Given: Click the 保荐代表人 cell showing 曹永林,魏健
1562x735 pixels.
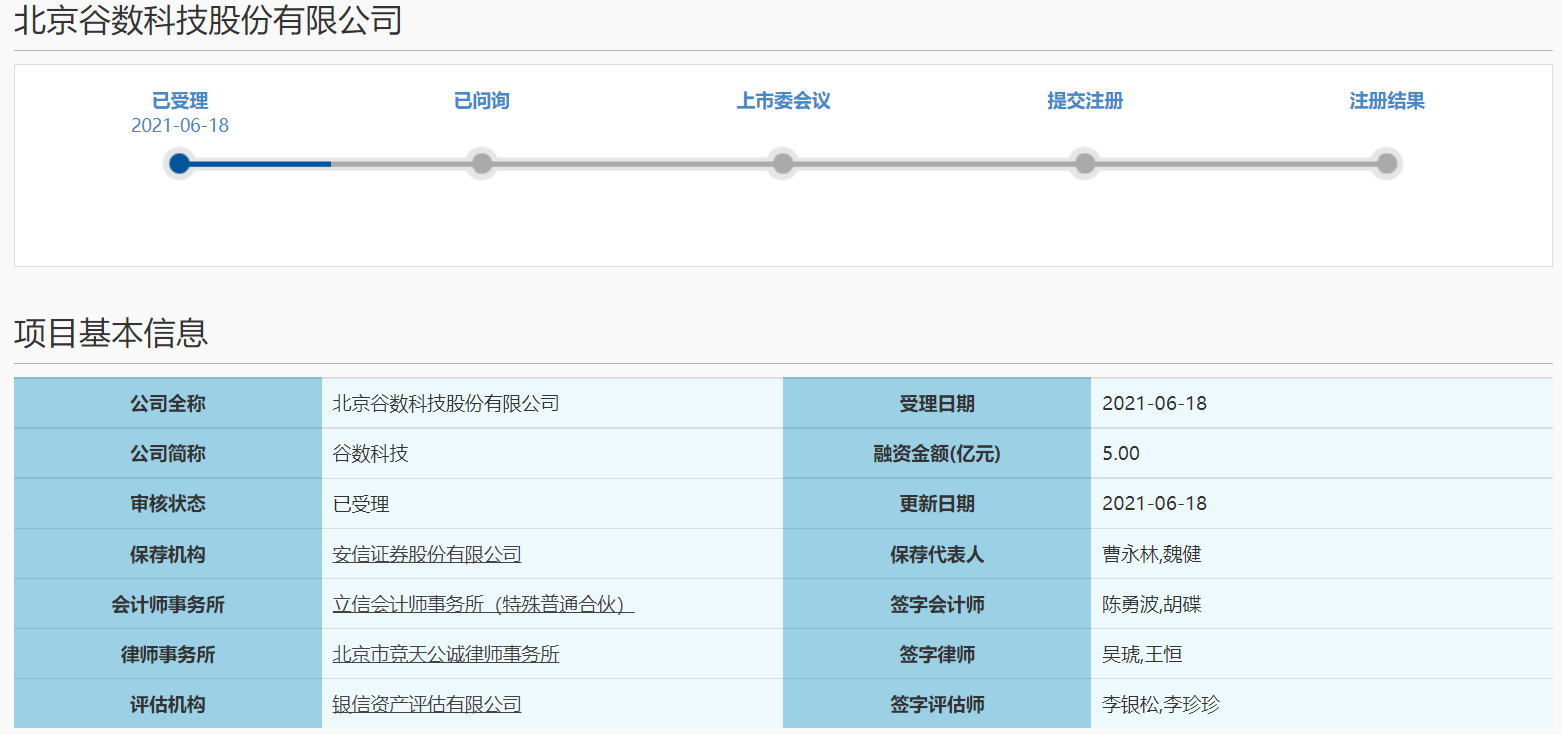Looking at the screenshot, I should click(1150, 554).
